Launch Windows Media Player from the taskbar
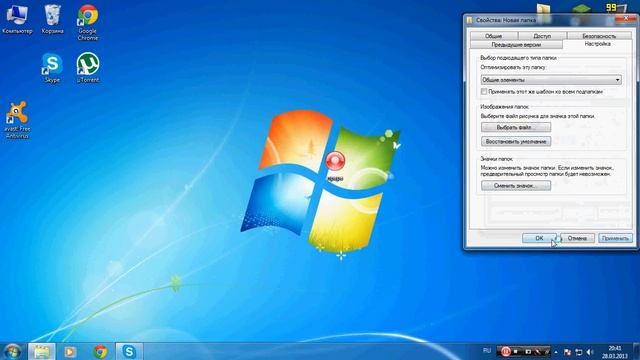Screen dimensions: 640x360 [70, 351]
